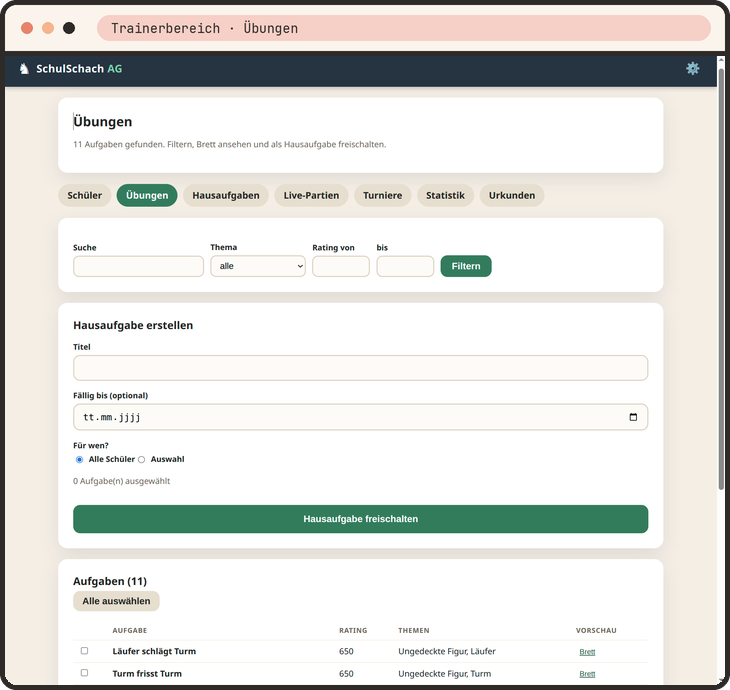This screenshot has height=690, width=730.
Task: Click the Alle auswählen button
Action: click(x=116, y=601)
